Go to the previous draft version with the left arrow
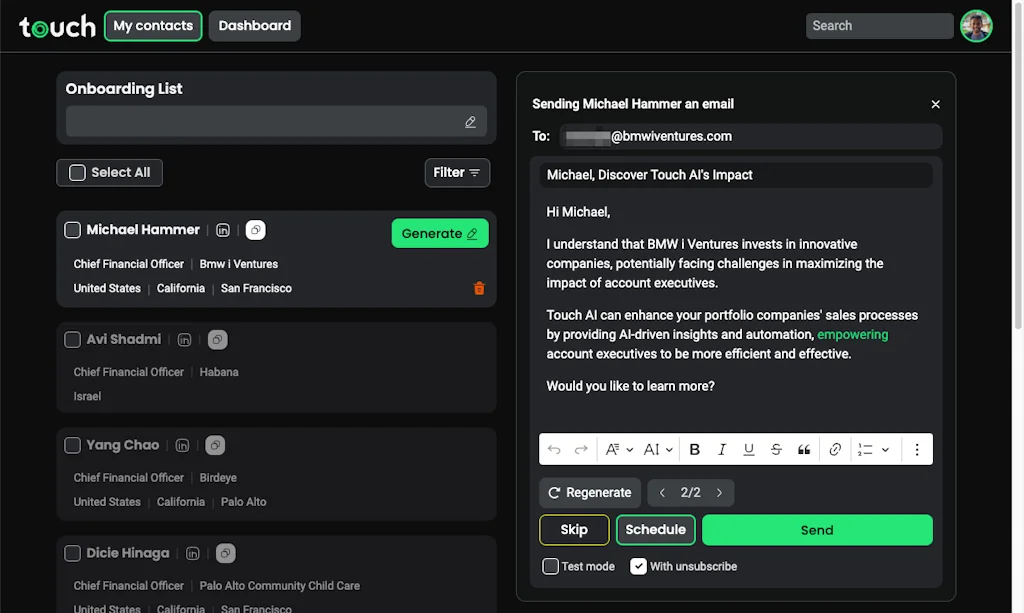The width and height of the screenshot is (1024, 613). point(662,492)
